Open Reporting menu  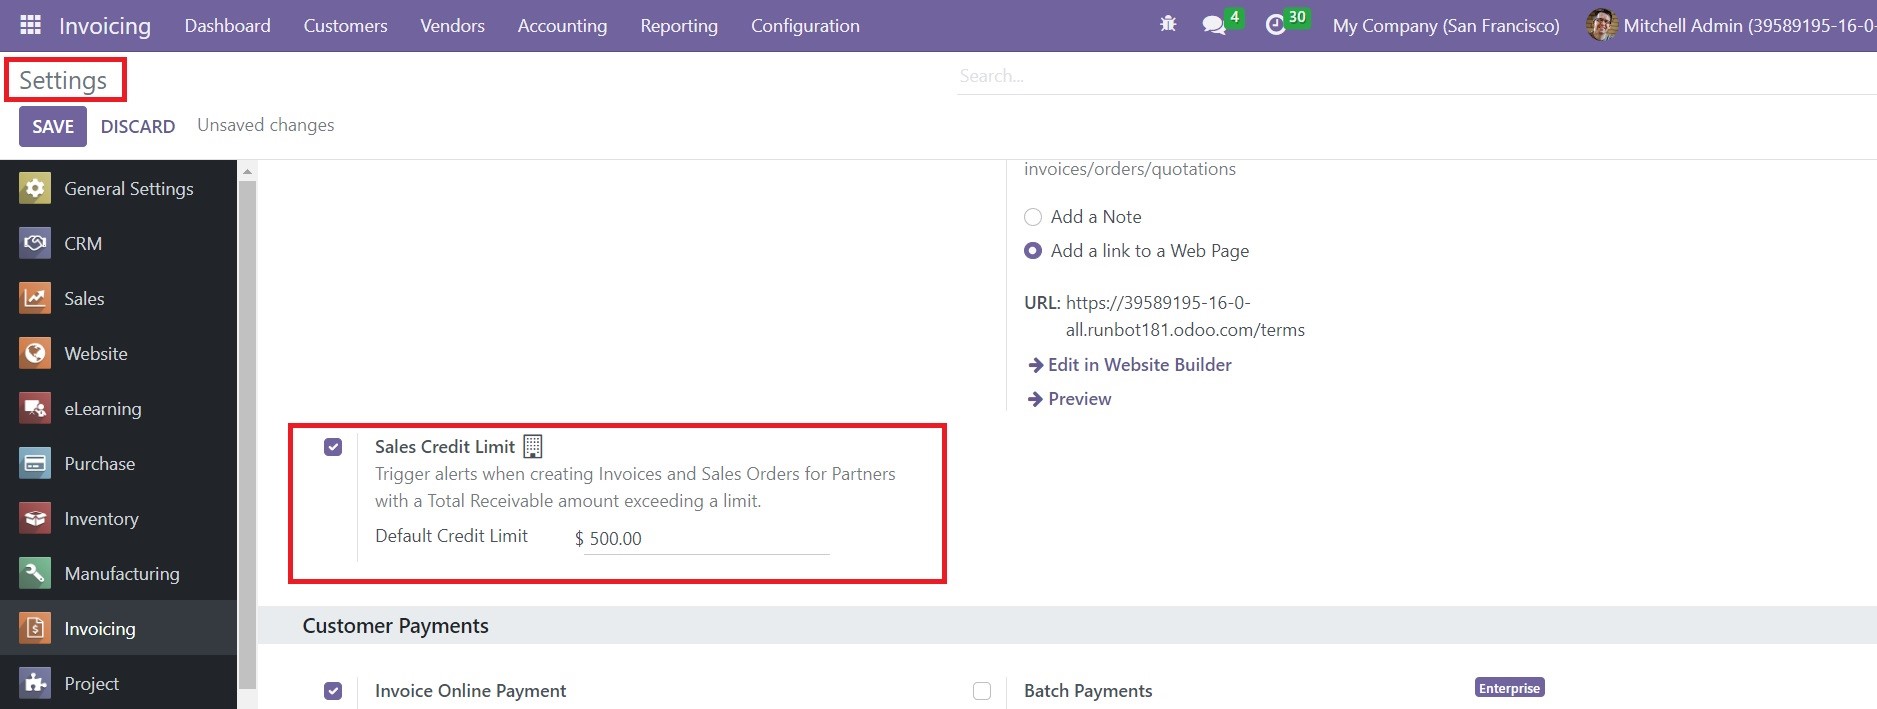coord(679,25)
